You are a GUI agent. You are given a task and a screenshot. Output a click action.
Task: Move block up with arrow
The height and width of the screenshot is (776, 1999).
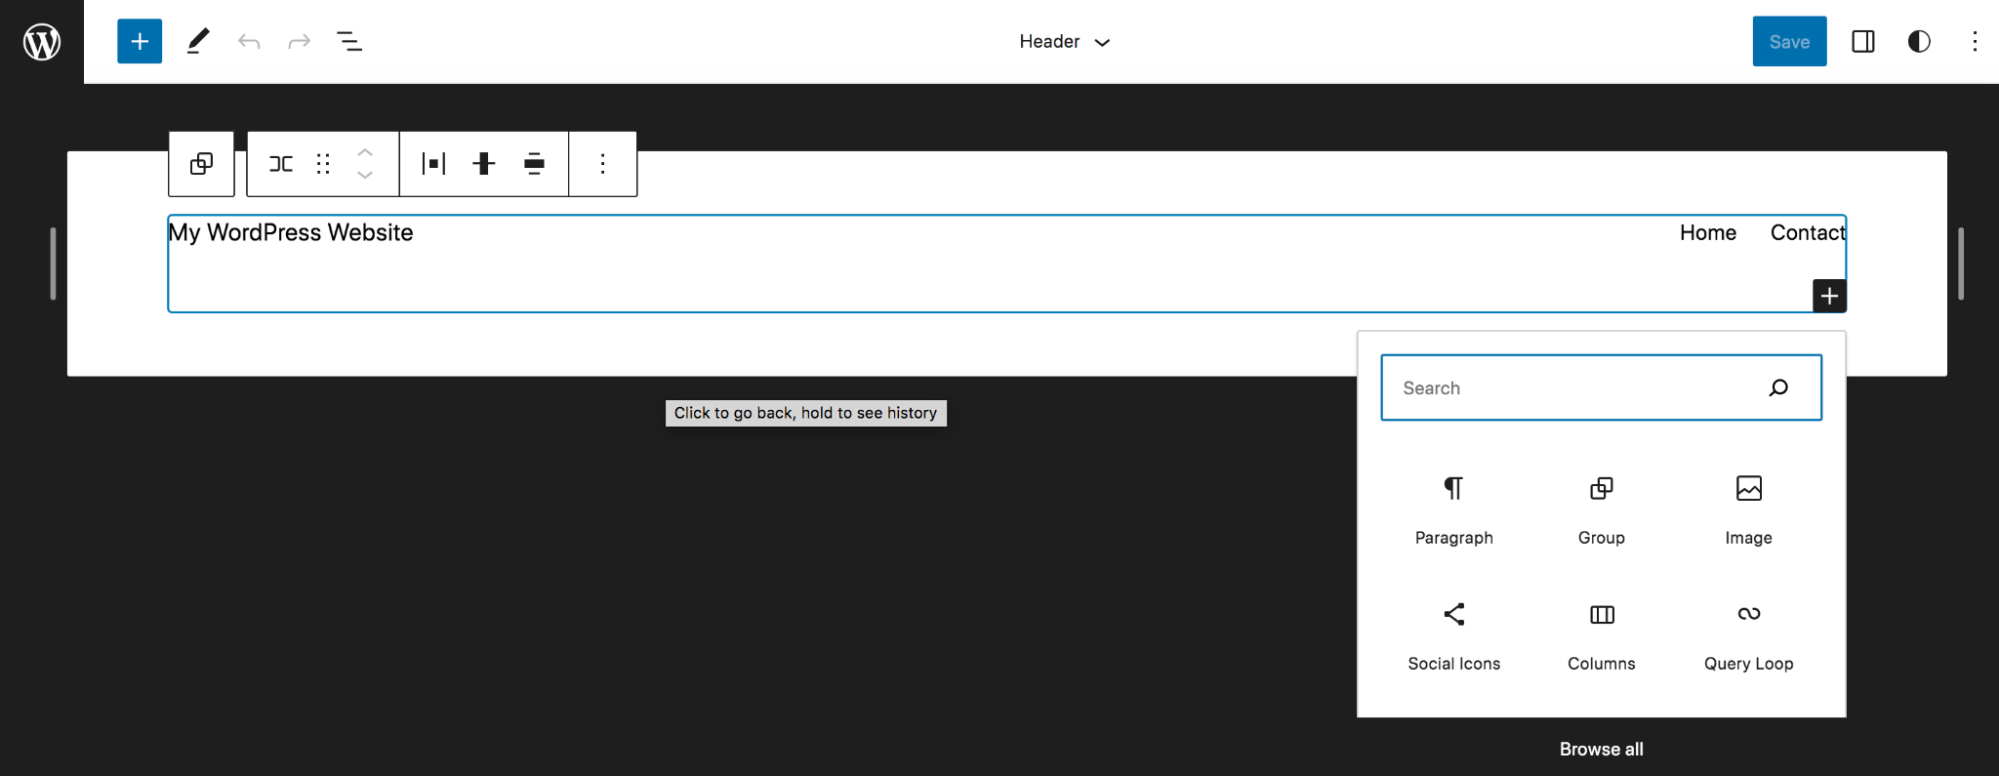click(365, 153)
